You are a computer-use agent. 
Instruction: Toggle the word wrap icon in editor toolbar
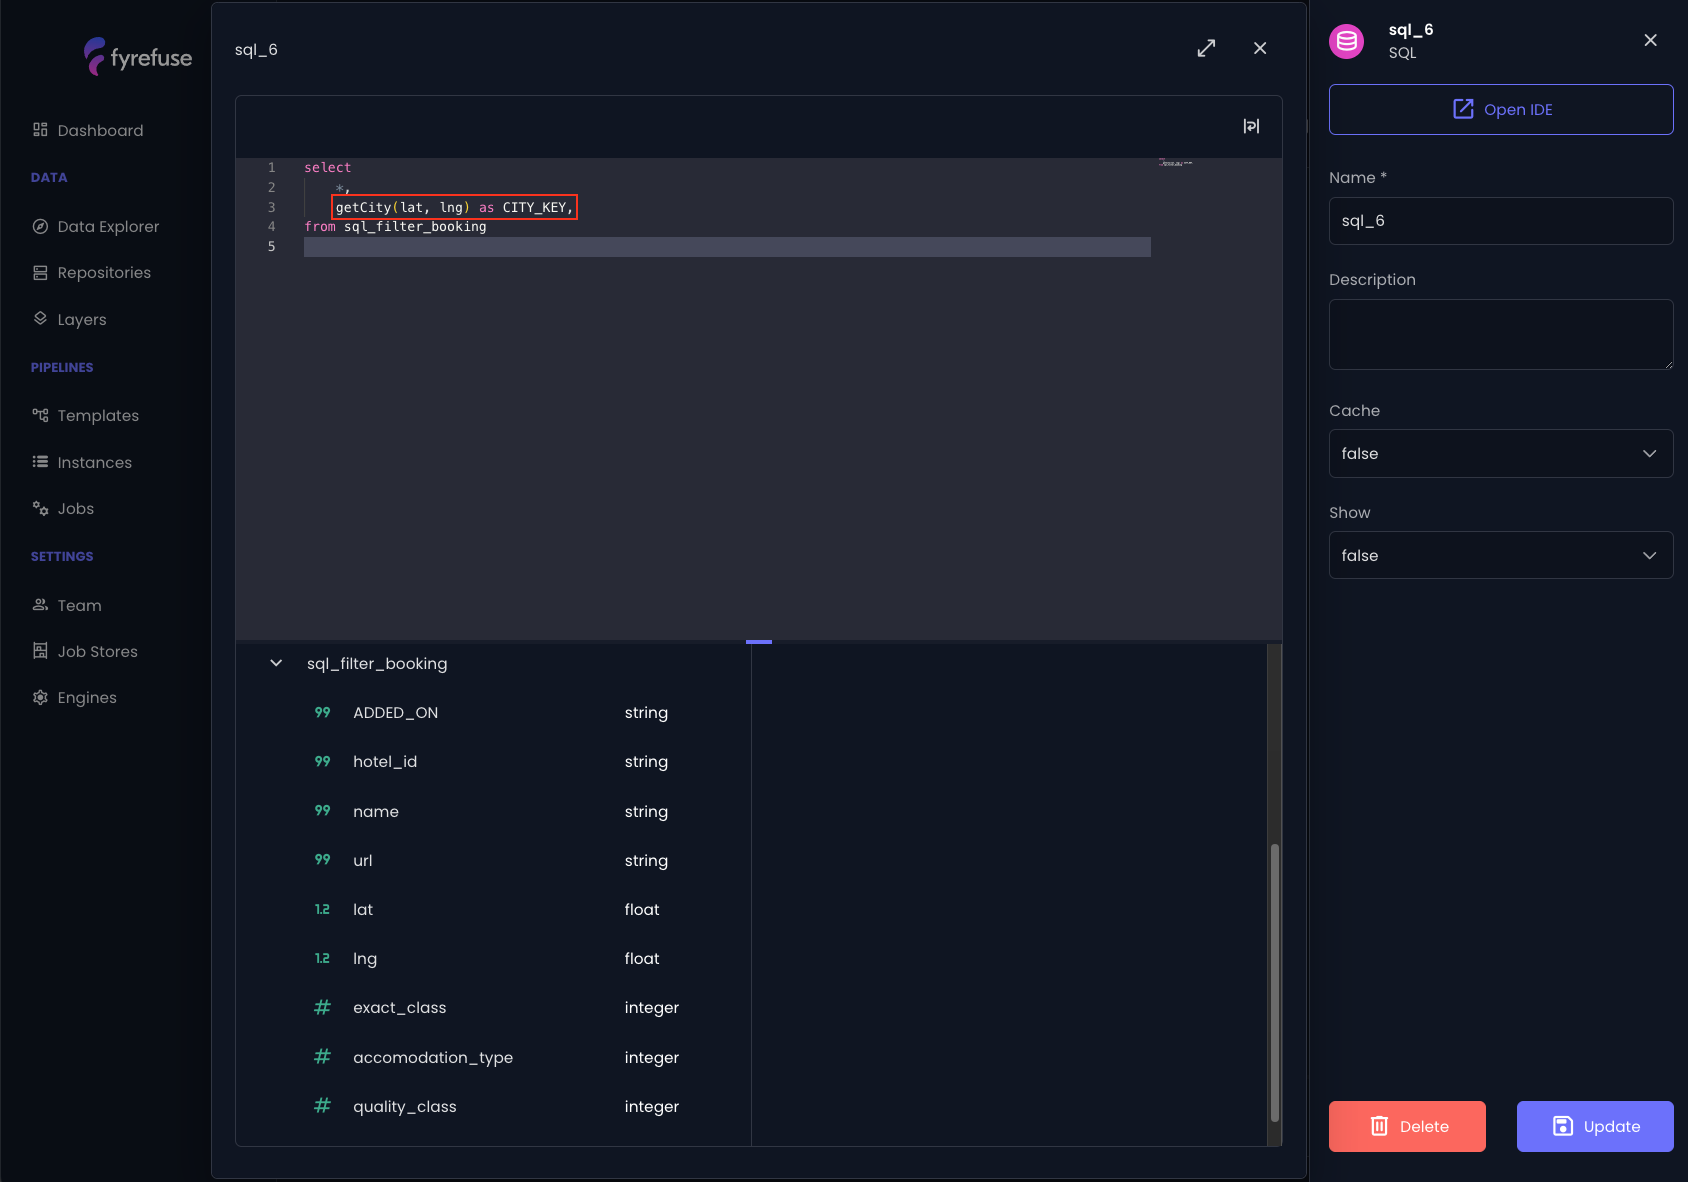pos(1251,126)
